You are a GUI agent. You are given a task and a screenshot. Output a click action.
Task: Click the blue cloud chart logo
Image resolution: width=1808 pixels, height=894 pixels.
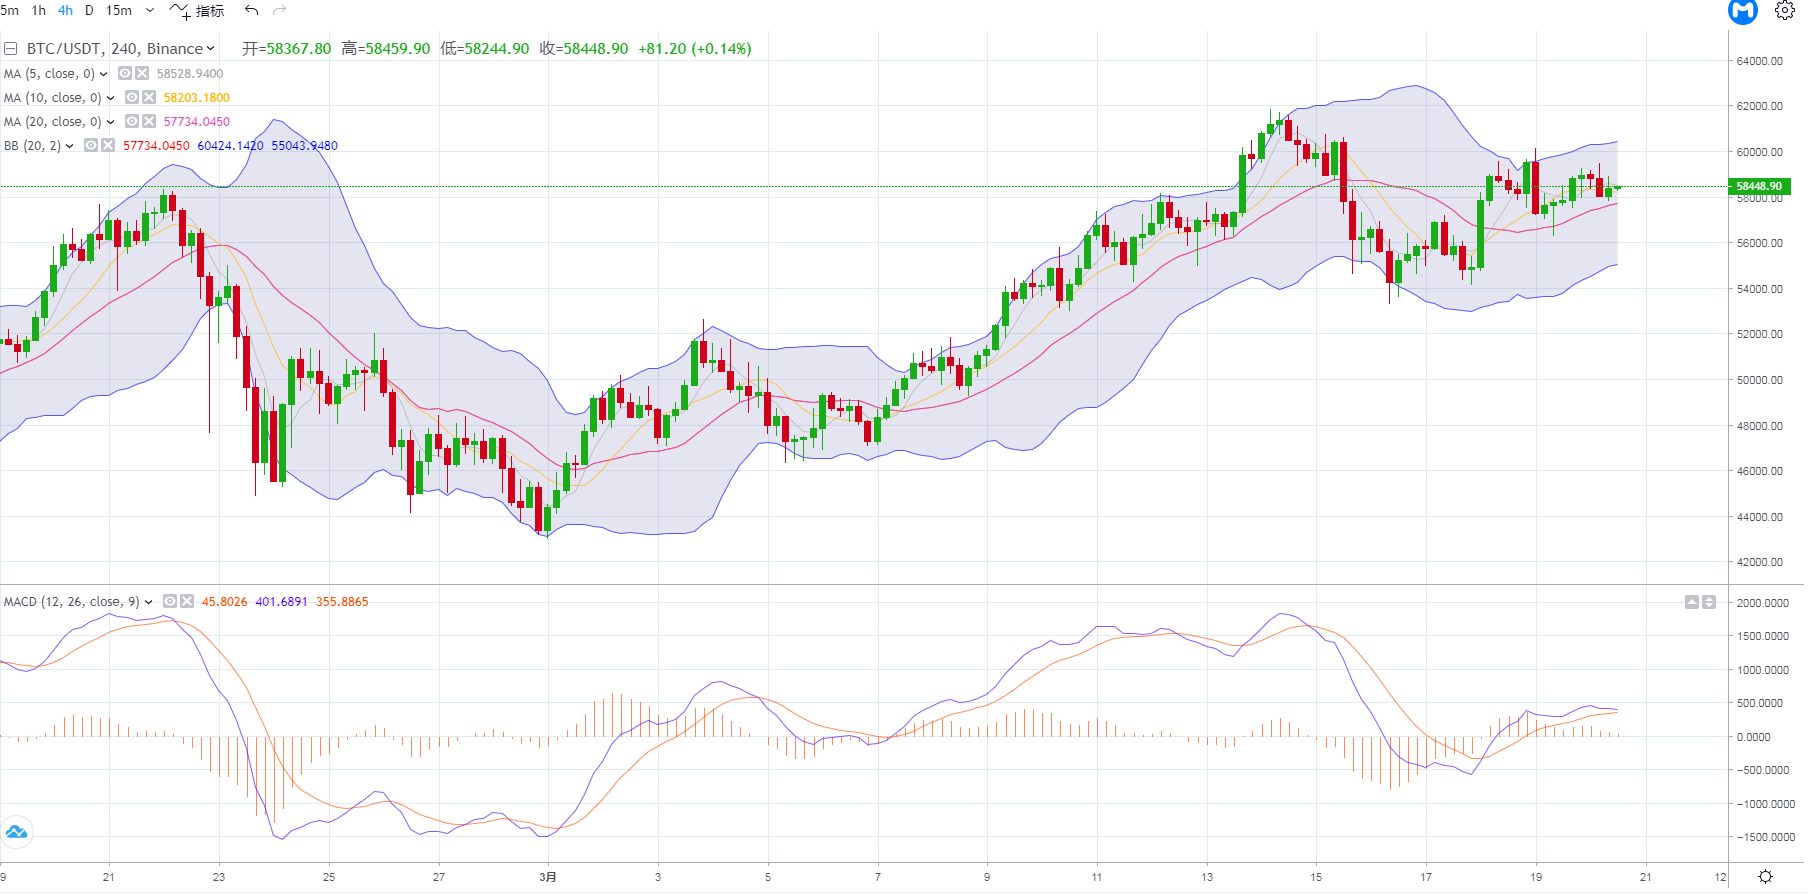point(16,832)
